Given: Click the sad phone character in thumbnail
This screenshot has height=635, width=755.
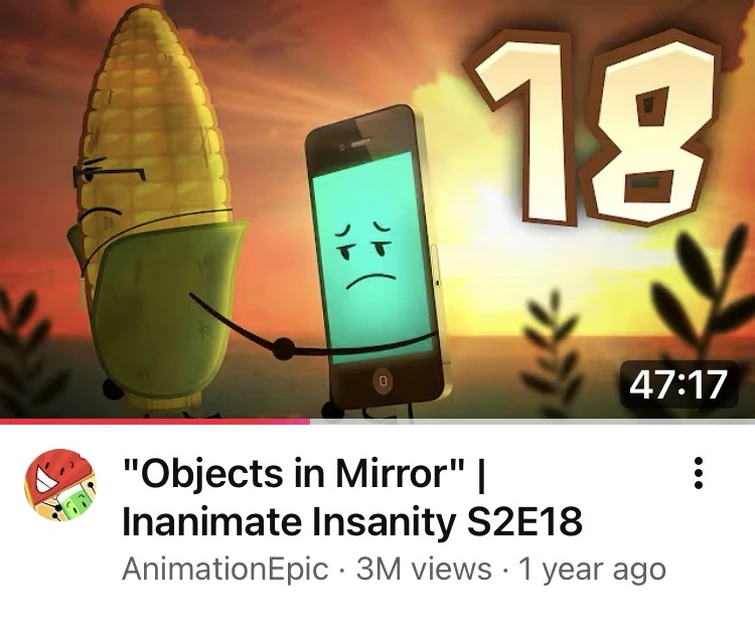Looking at the screenshot, I should coord(376,262).
